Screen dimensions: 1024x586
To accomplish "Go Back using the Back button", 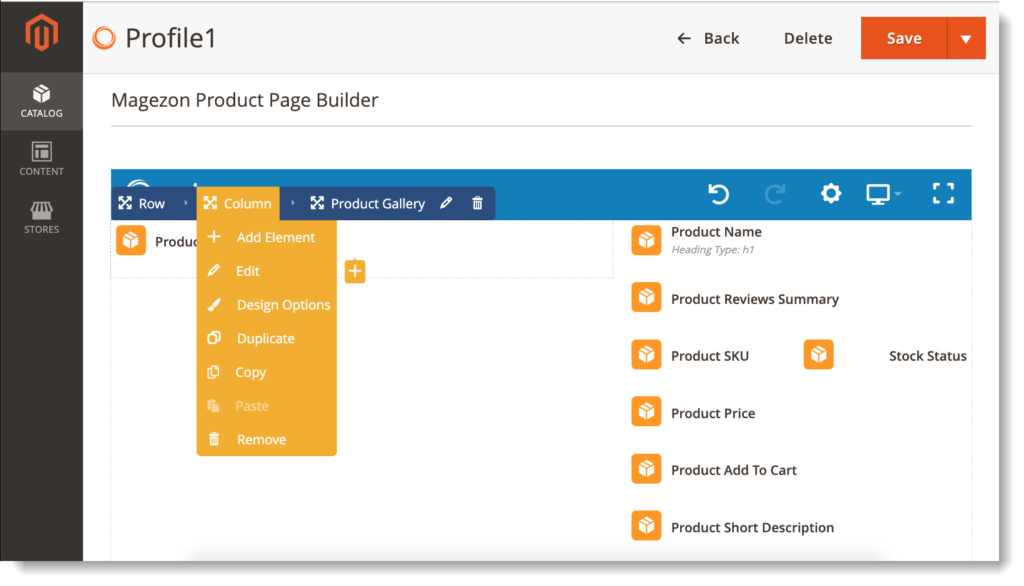I will [709, 39].
